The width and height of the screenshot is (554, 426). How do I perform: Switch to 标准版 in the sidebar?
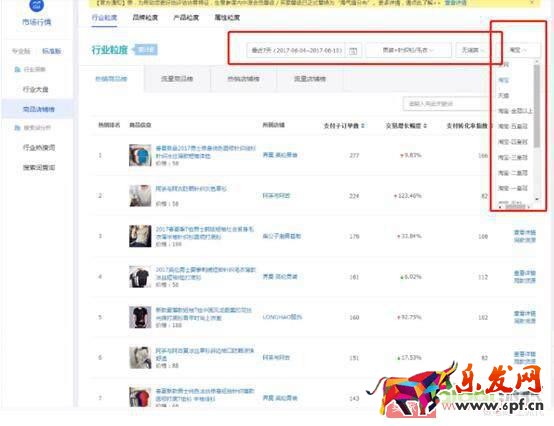(x=52, y=51)
